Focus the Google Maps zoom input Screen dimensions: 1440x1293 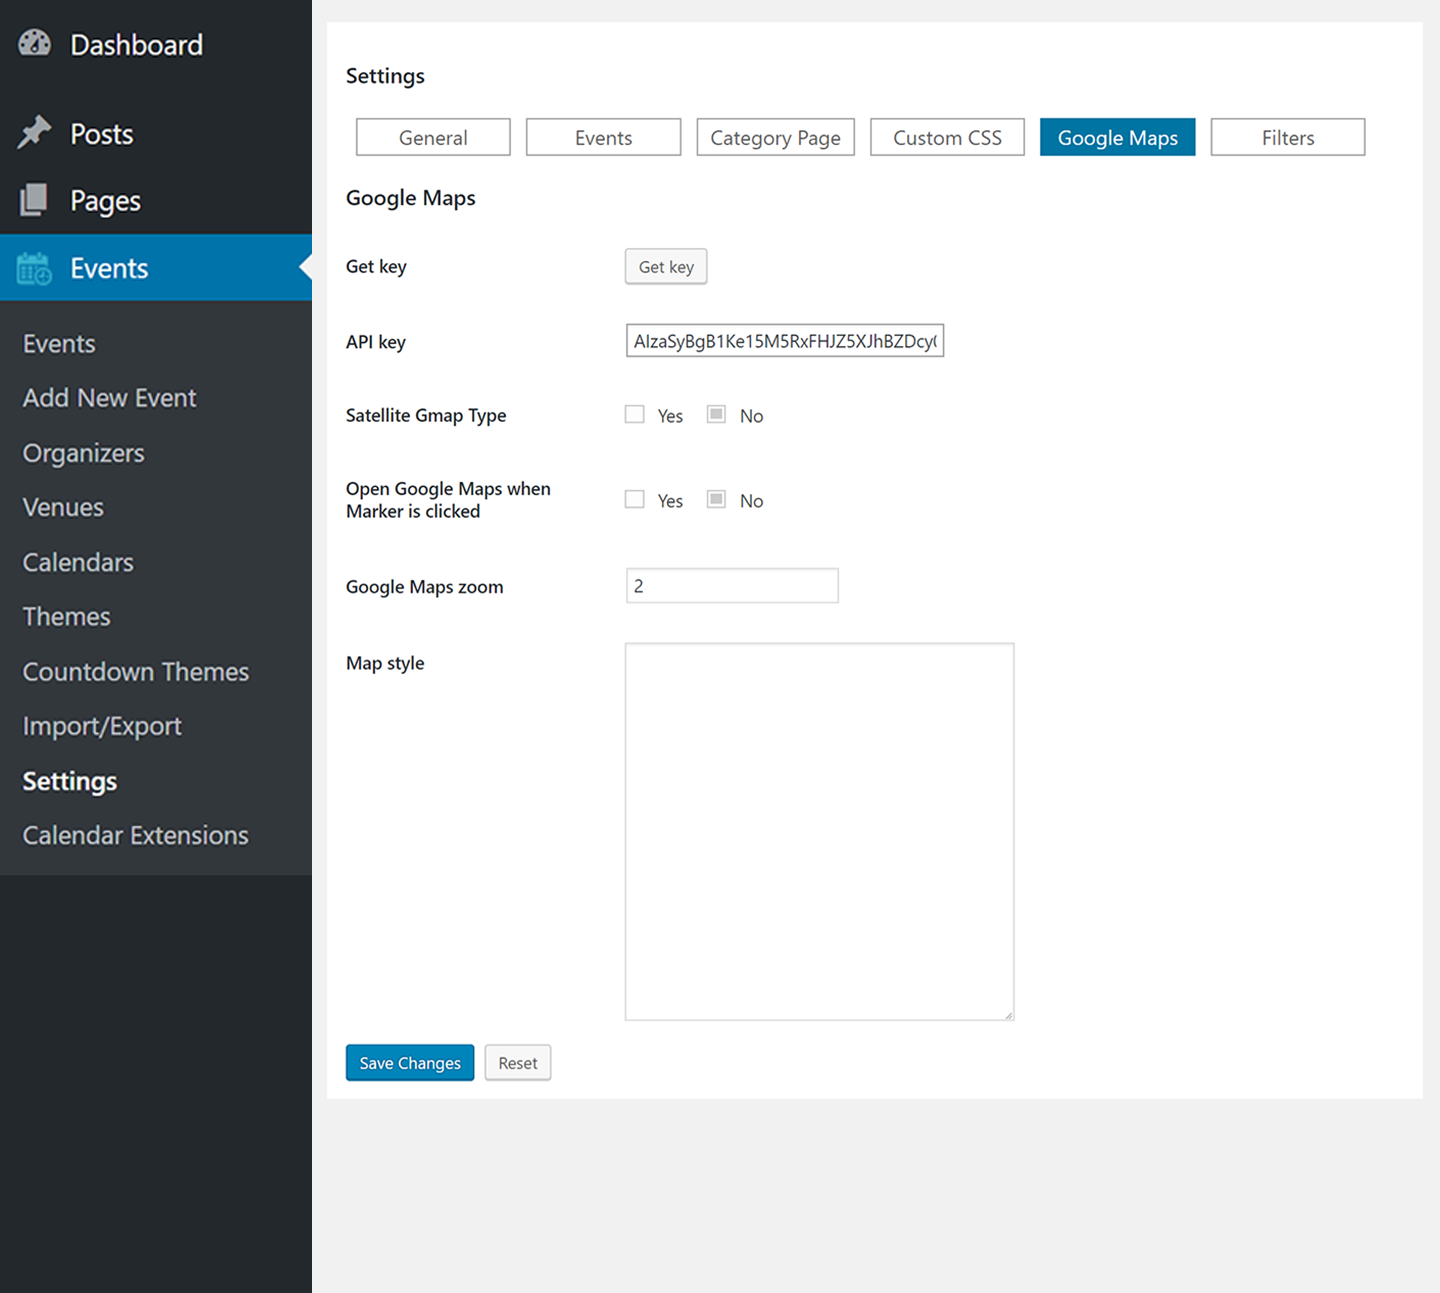click(x=732, y=586)
